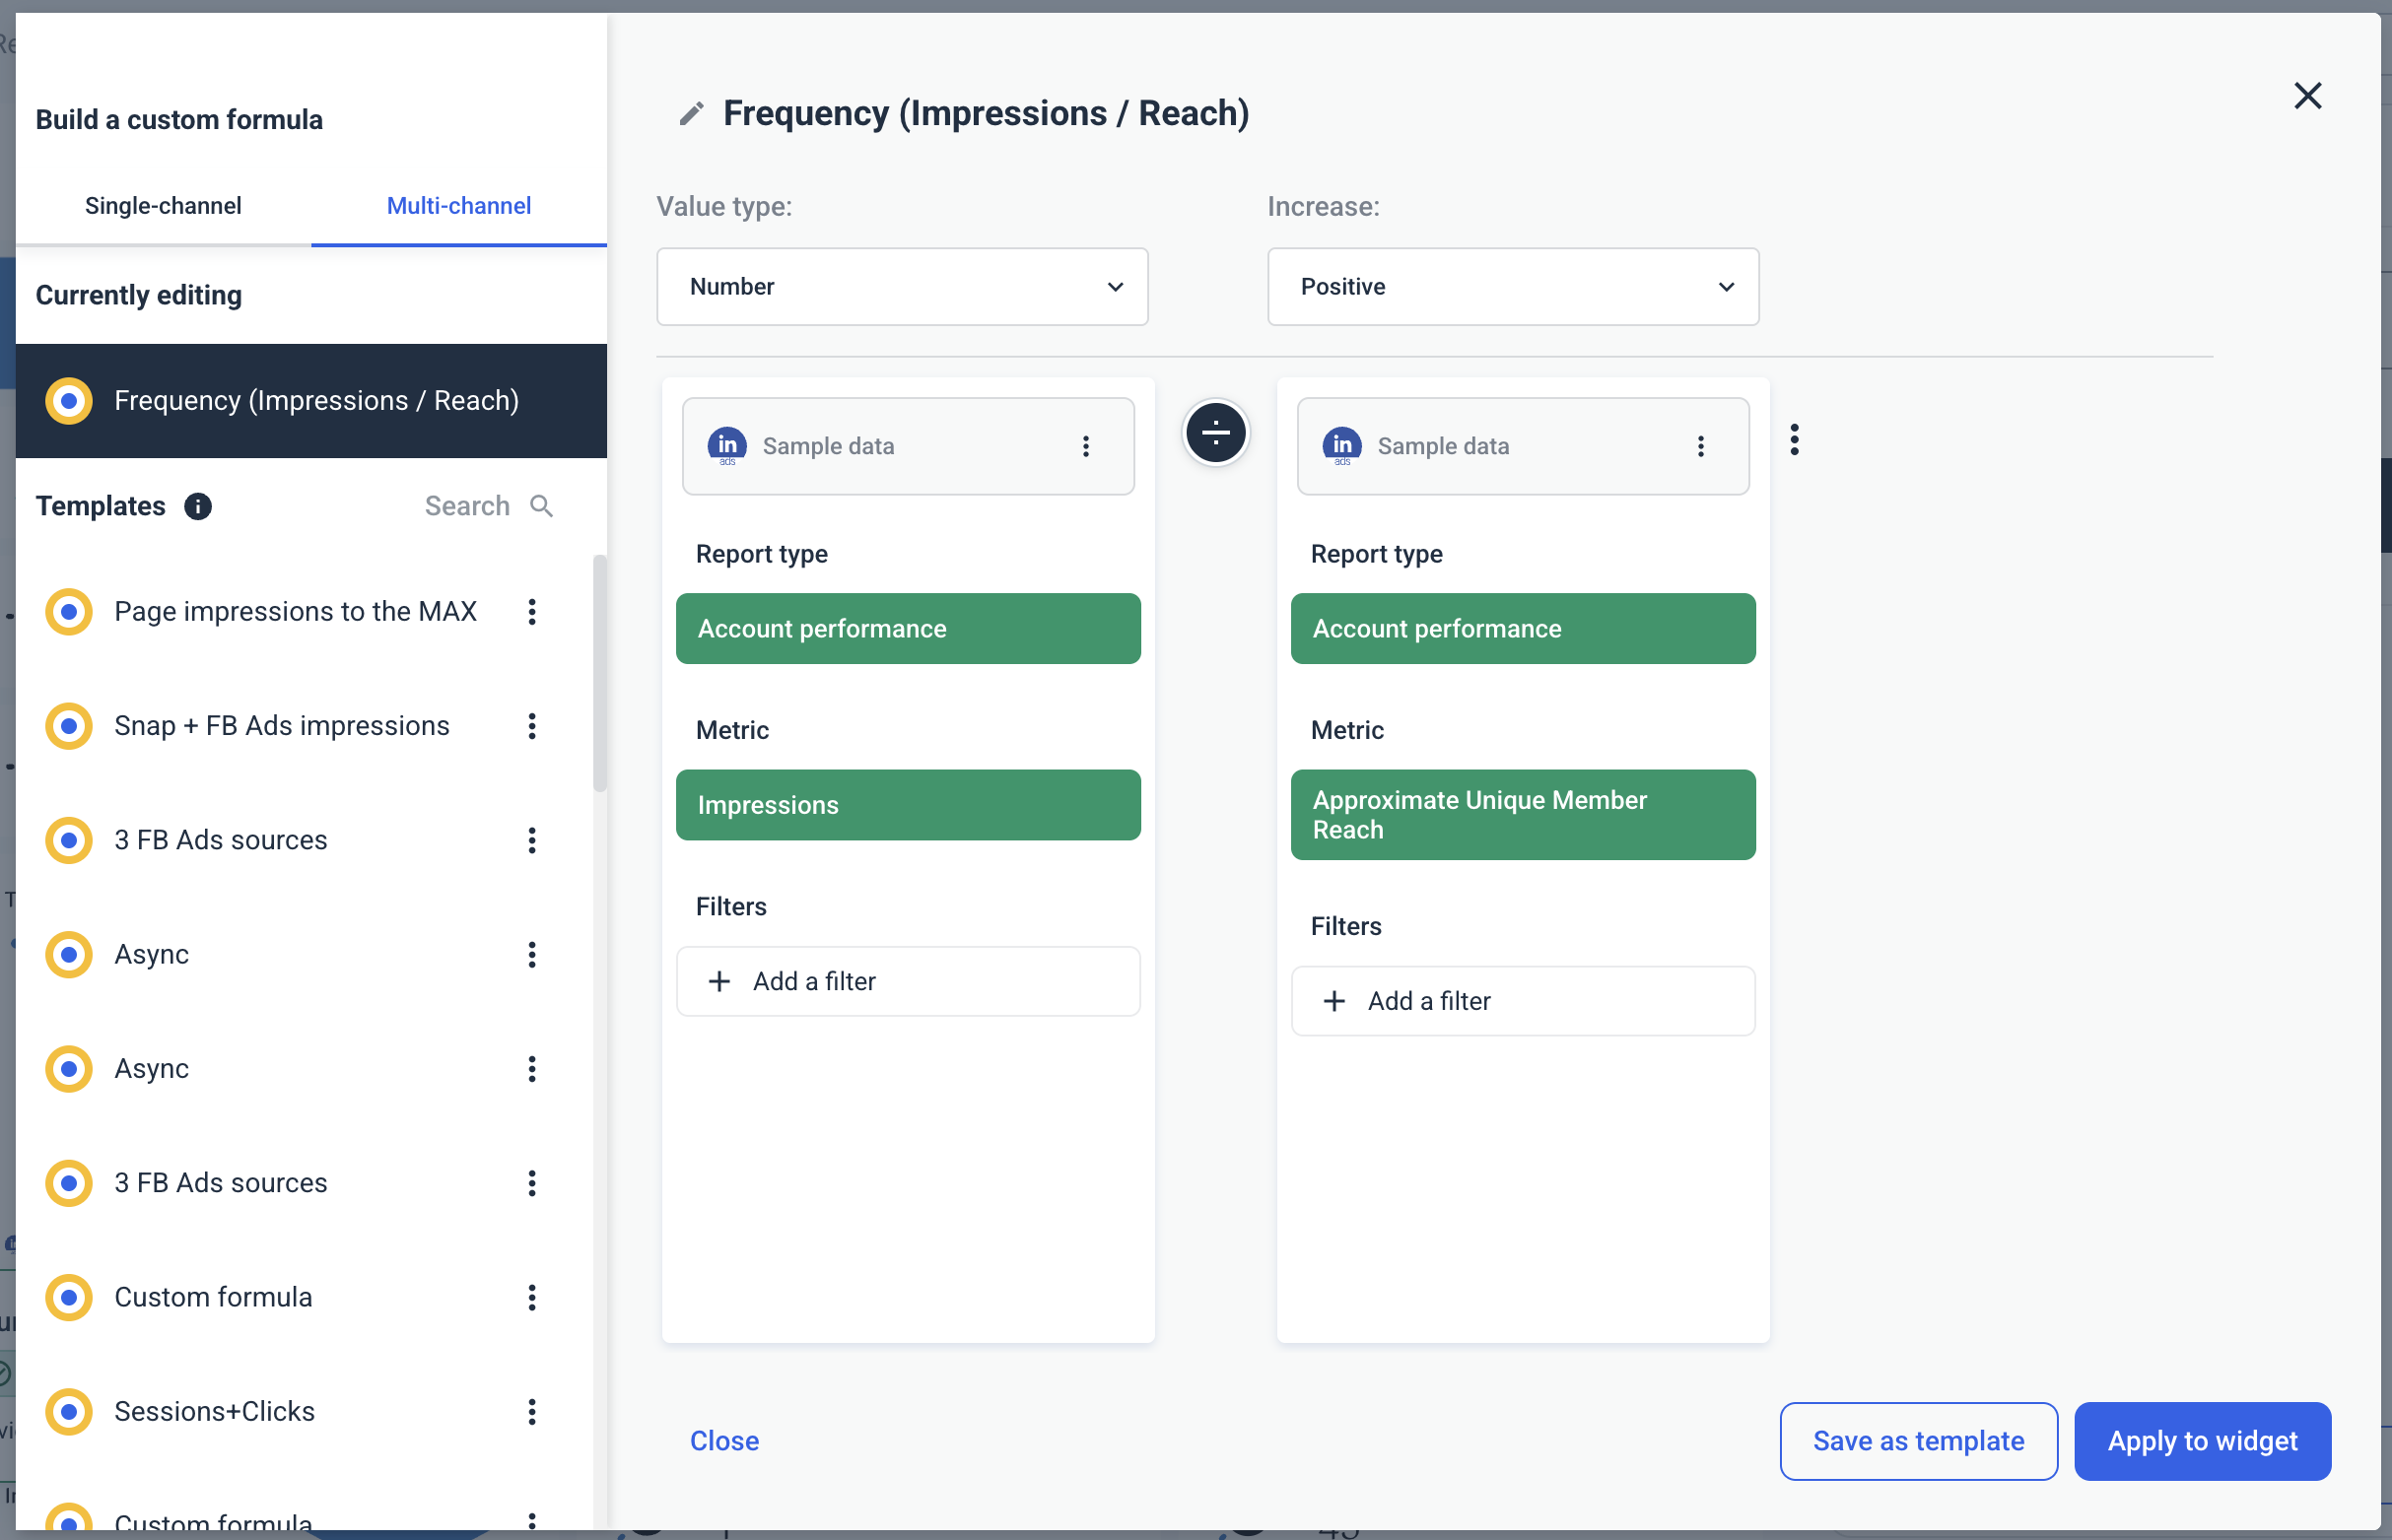This screenshot has height=1540, width=2392.
Task: Click the Templates search icon
Action: [x=542, y=506]
